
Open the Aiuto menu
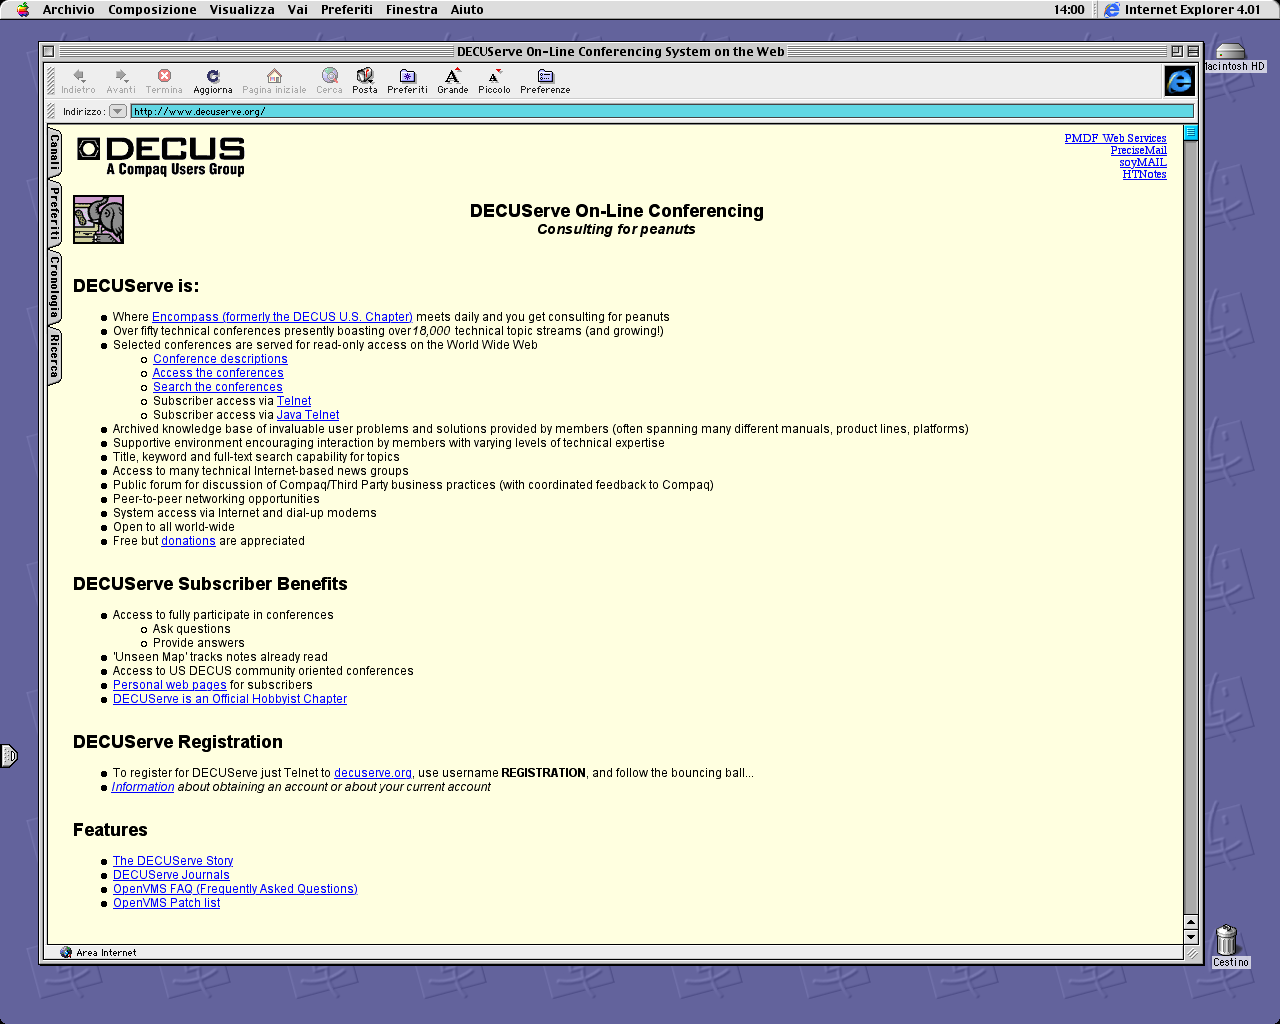[467, 10]
